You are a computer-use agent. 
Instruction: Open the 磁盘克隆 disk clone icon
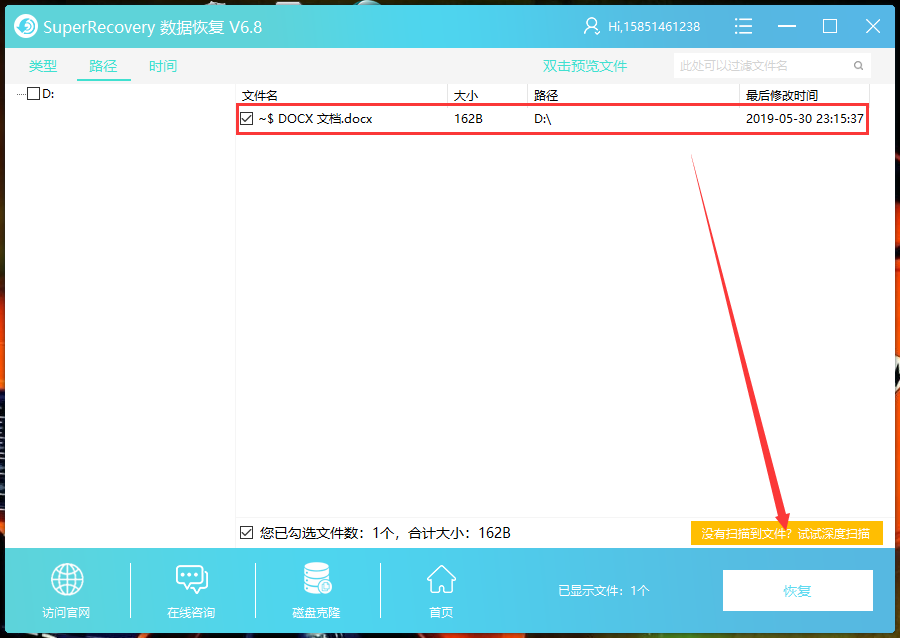317,578
